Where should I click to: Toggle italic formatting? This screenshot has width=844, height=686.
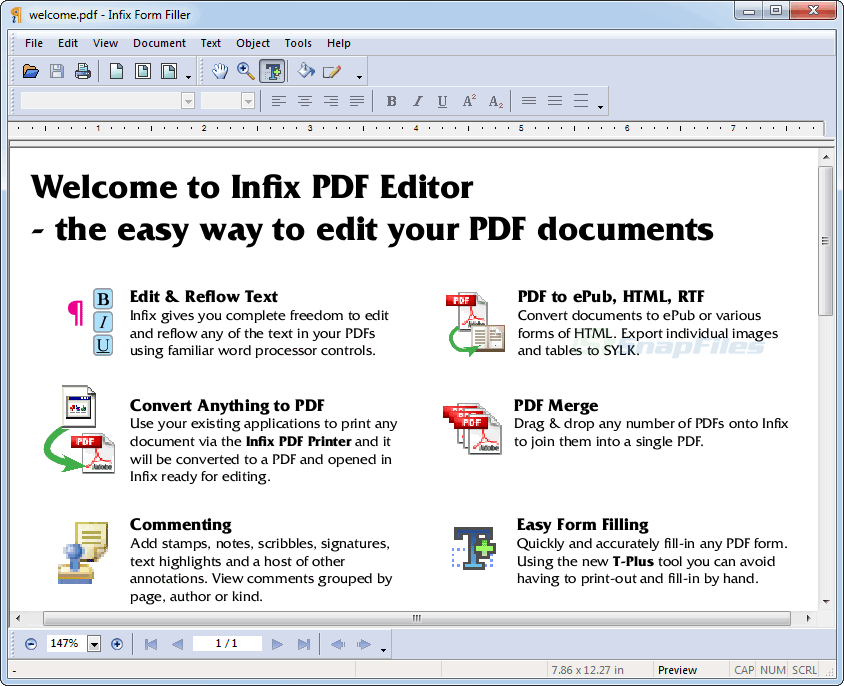(417, 100)
